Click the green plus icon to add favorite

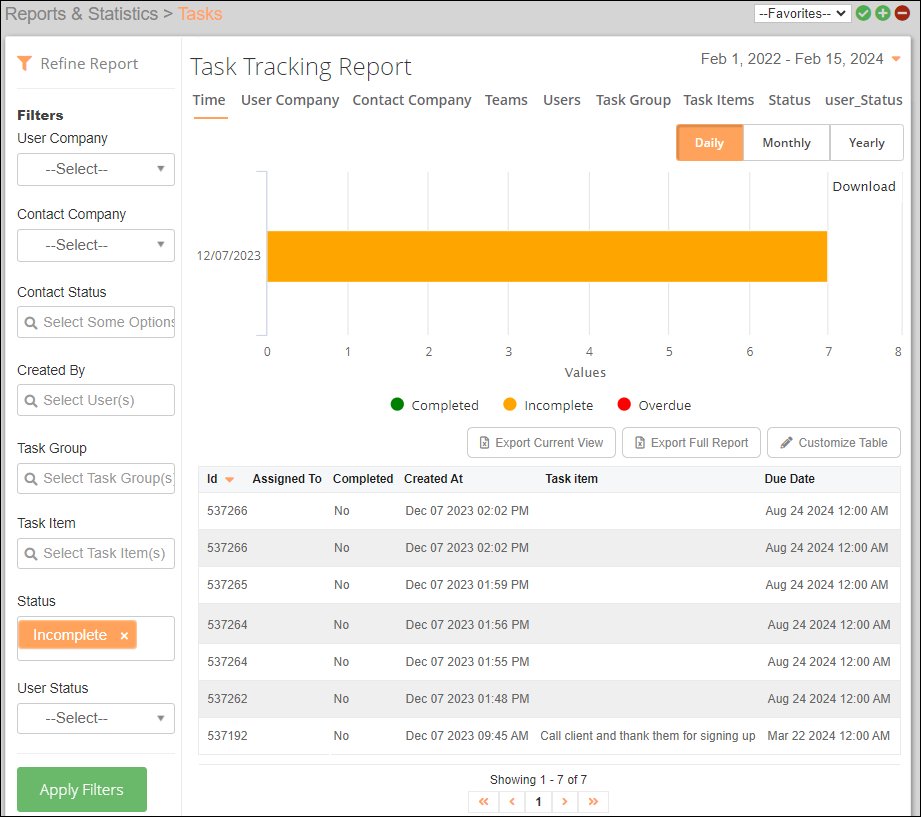click(880, 14)
